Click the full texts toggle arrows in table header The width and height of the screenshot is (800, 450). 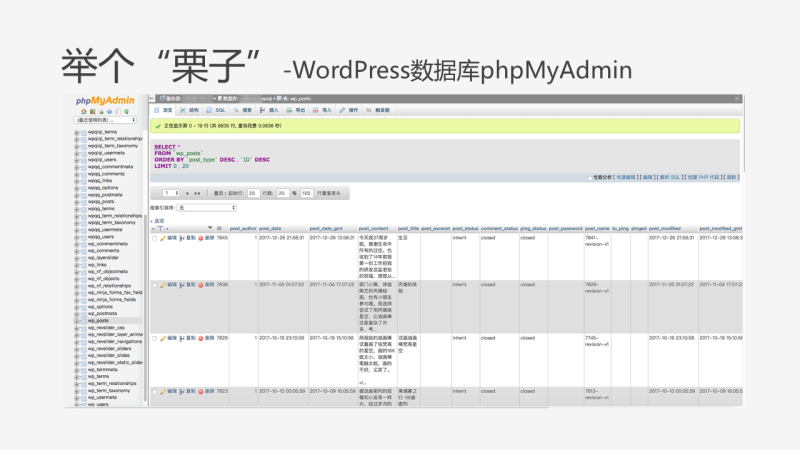click(160, 229)
